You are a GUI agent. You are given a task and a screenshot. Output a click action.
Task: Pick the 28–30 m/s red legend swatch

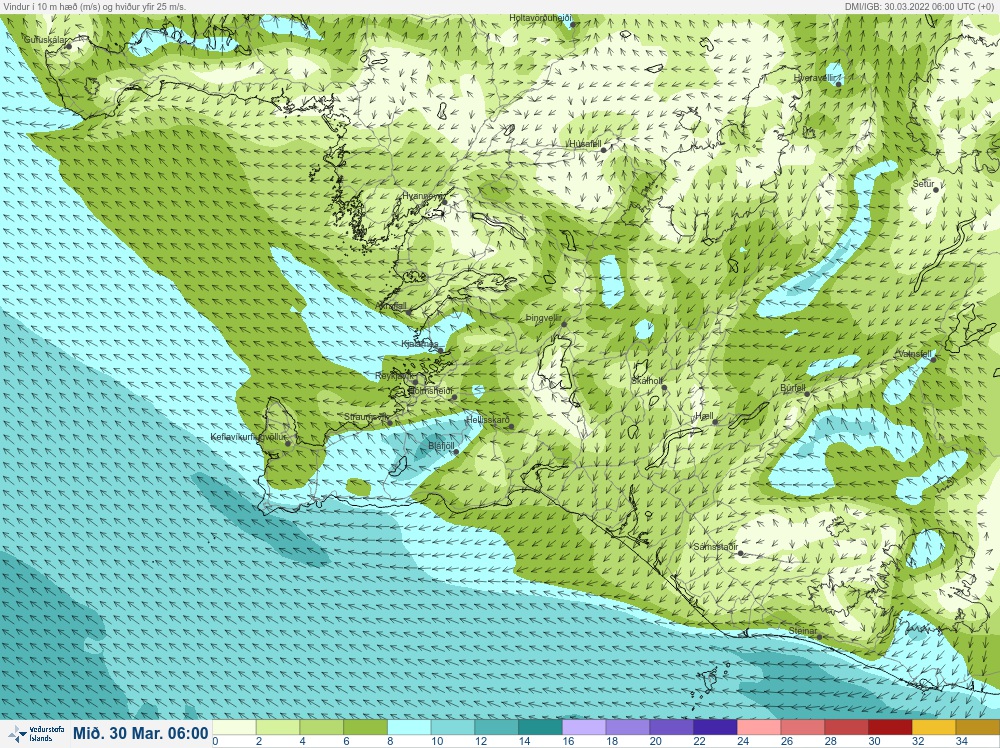[x=846, y=728]
